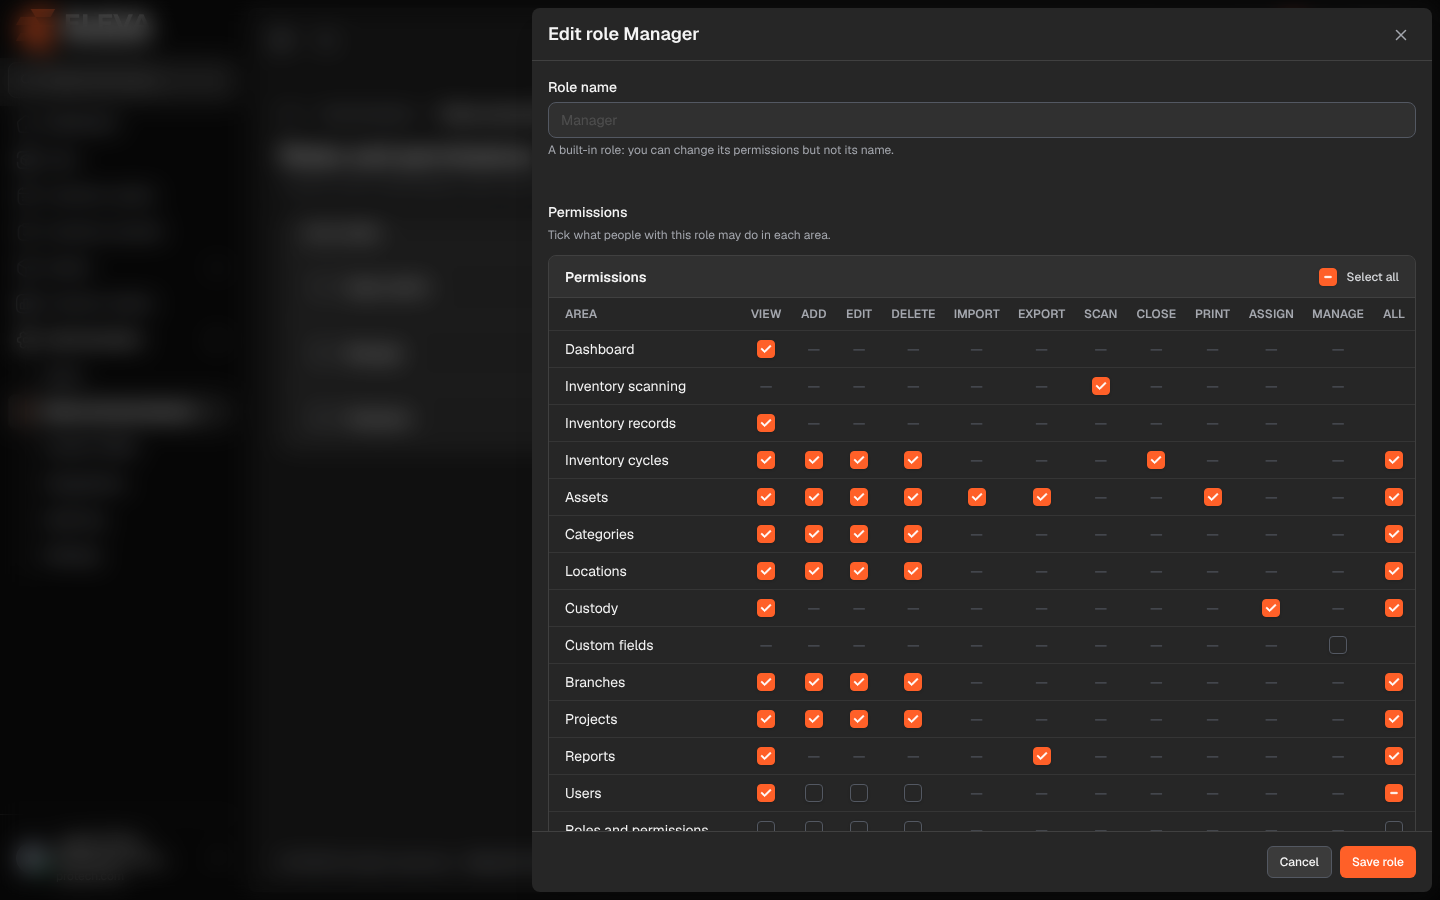Click the Custom fields row label
1440x900 pixels.
(x=609, y=645)
